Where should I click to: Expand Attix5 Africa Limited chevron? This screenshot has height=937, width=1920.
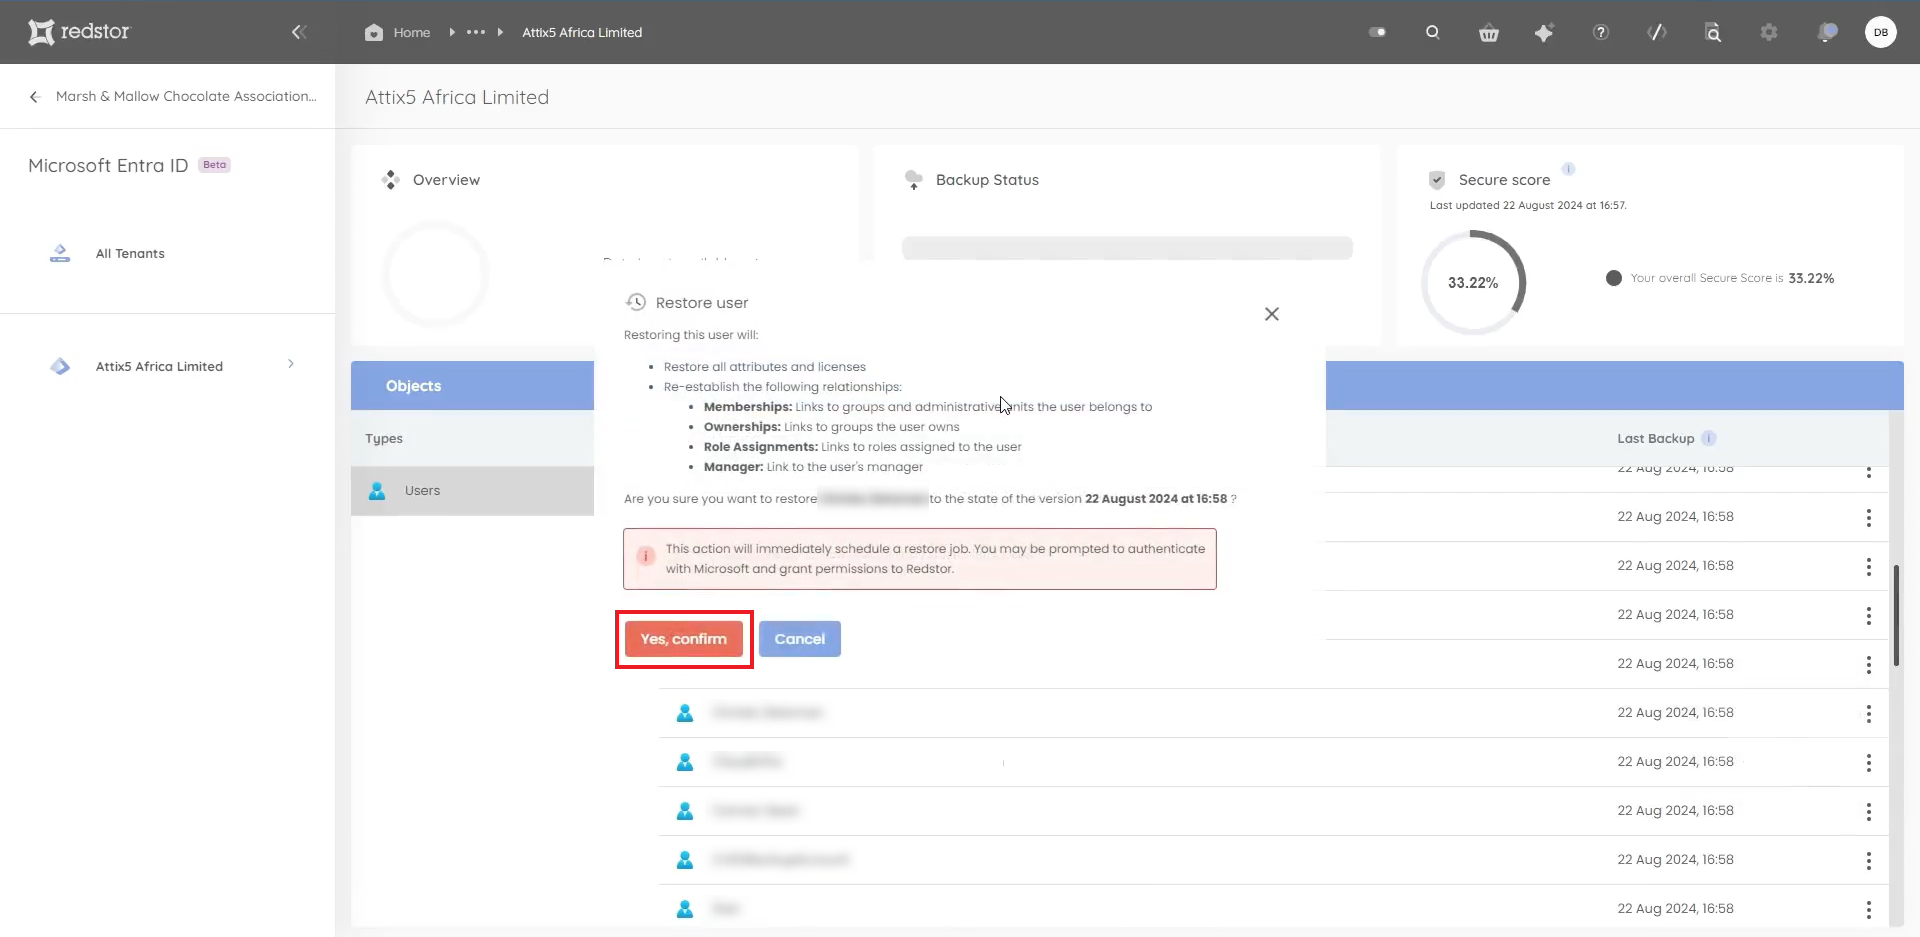(291, 364)
